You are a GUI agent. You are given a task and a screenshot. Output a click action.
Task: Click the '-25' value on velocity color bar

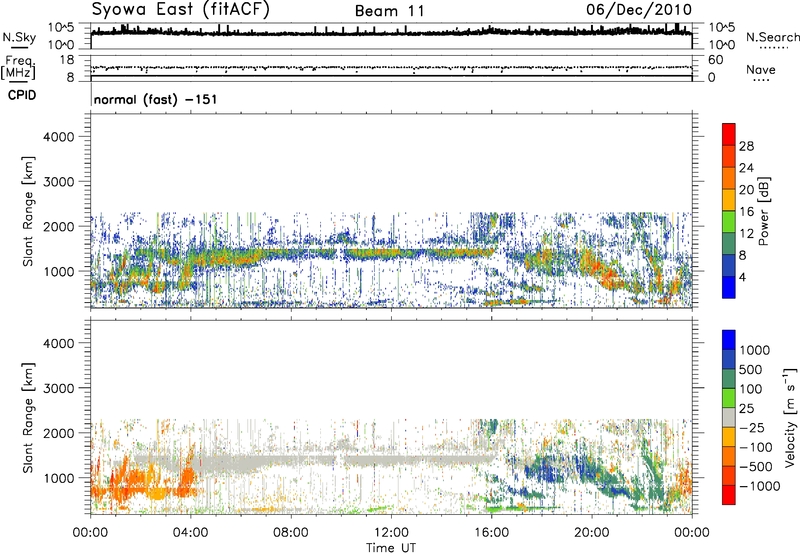[752, 428]
